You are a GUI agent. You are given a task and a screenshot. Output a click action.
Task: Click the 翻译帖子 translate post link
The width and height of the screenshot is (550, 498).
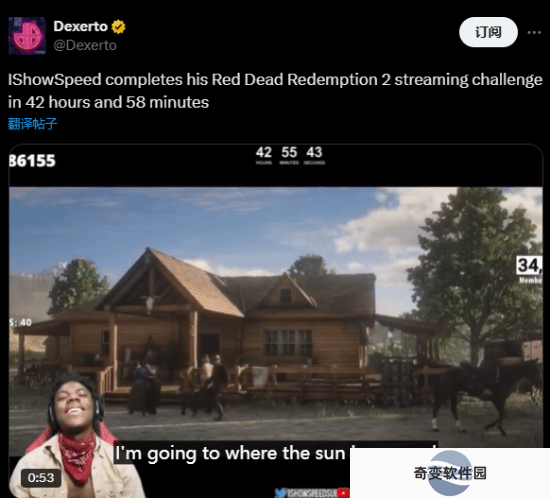32,123
